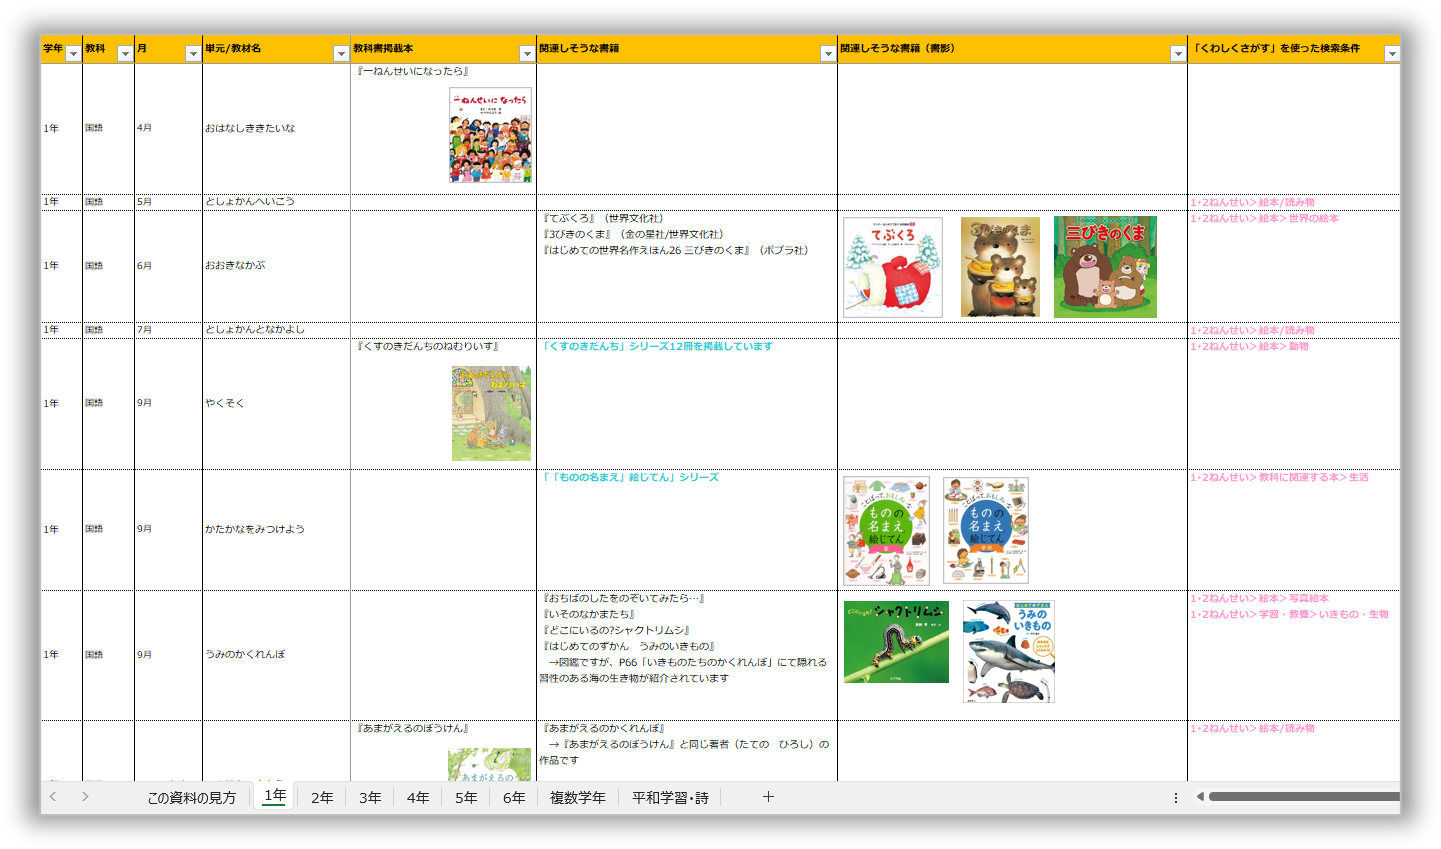Go to next sheet tab arrow
This screenshot has height=849, width=1441.
point(85,797)
